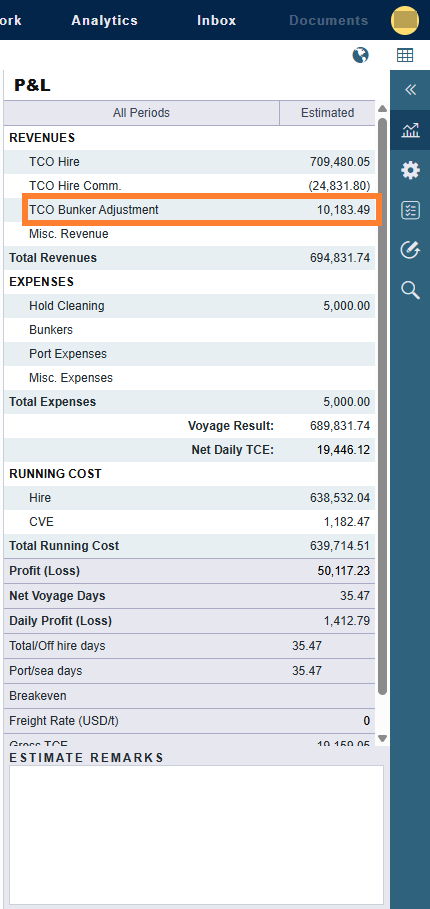Click the 689,831.74 voyage result value
Screen dimensions: 430x909
click(x=340, y=426)
